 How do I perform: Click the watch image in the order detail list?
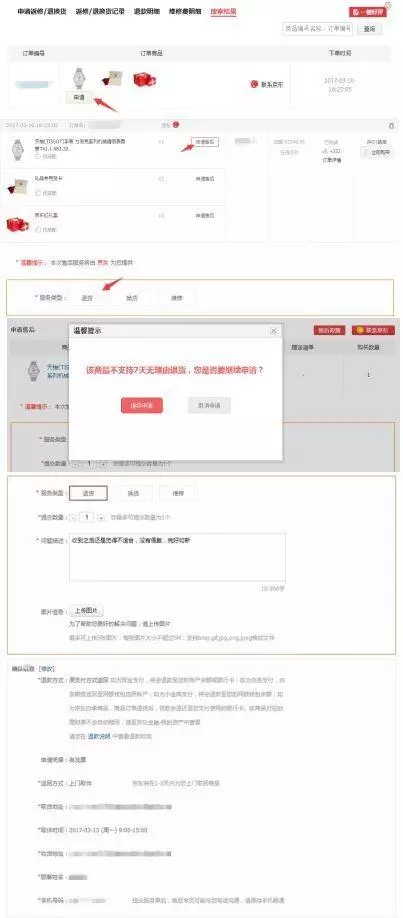pyautogui.click(x=18, y=150)
